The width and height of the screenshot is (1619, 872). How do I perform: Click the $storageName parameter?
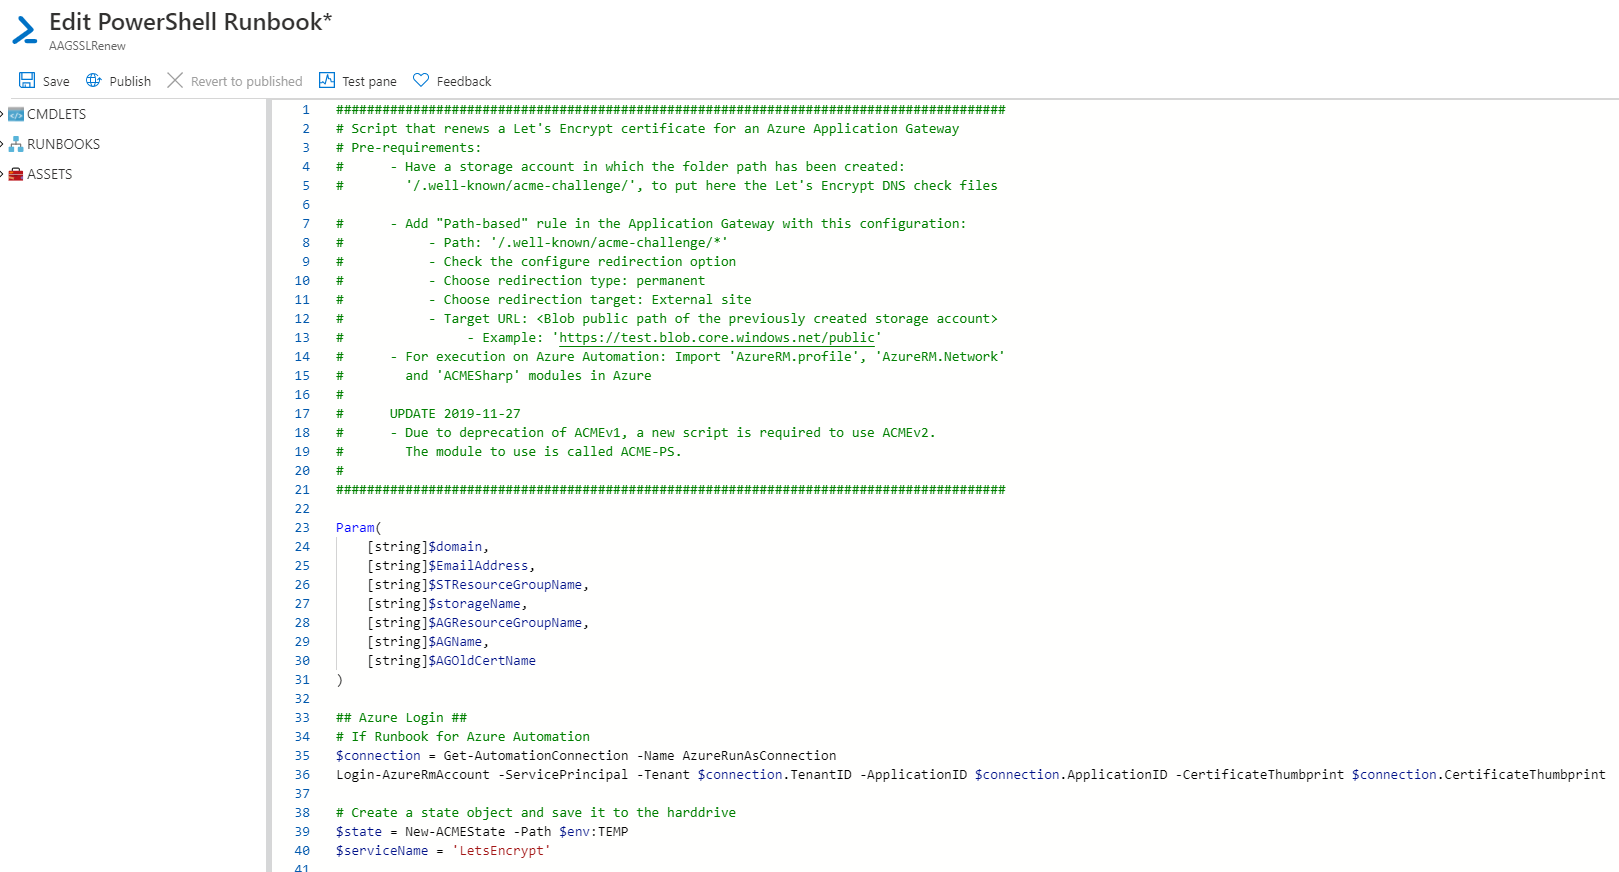[x=474, y=604]
